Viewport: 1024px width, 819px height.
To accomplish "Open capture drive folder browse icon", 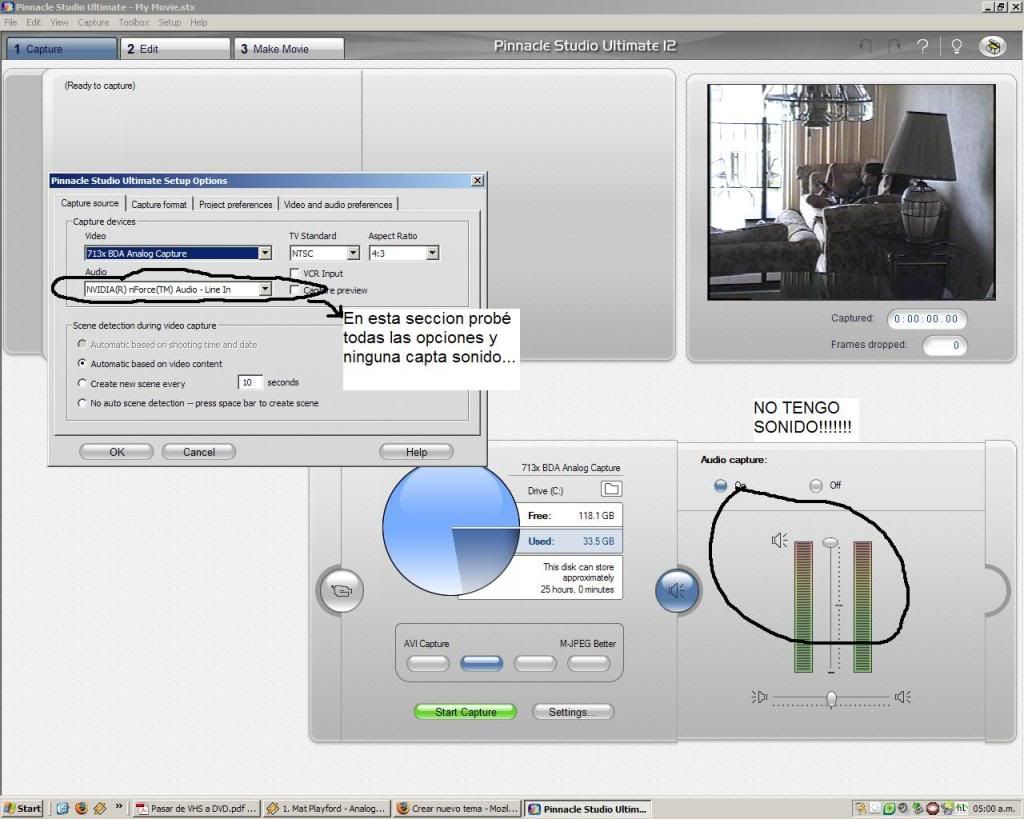I will [611, 489].
